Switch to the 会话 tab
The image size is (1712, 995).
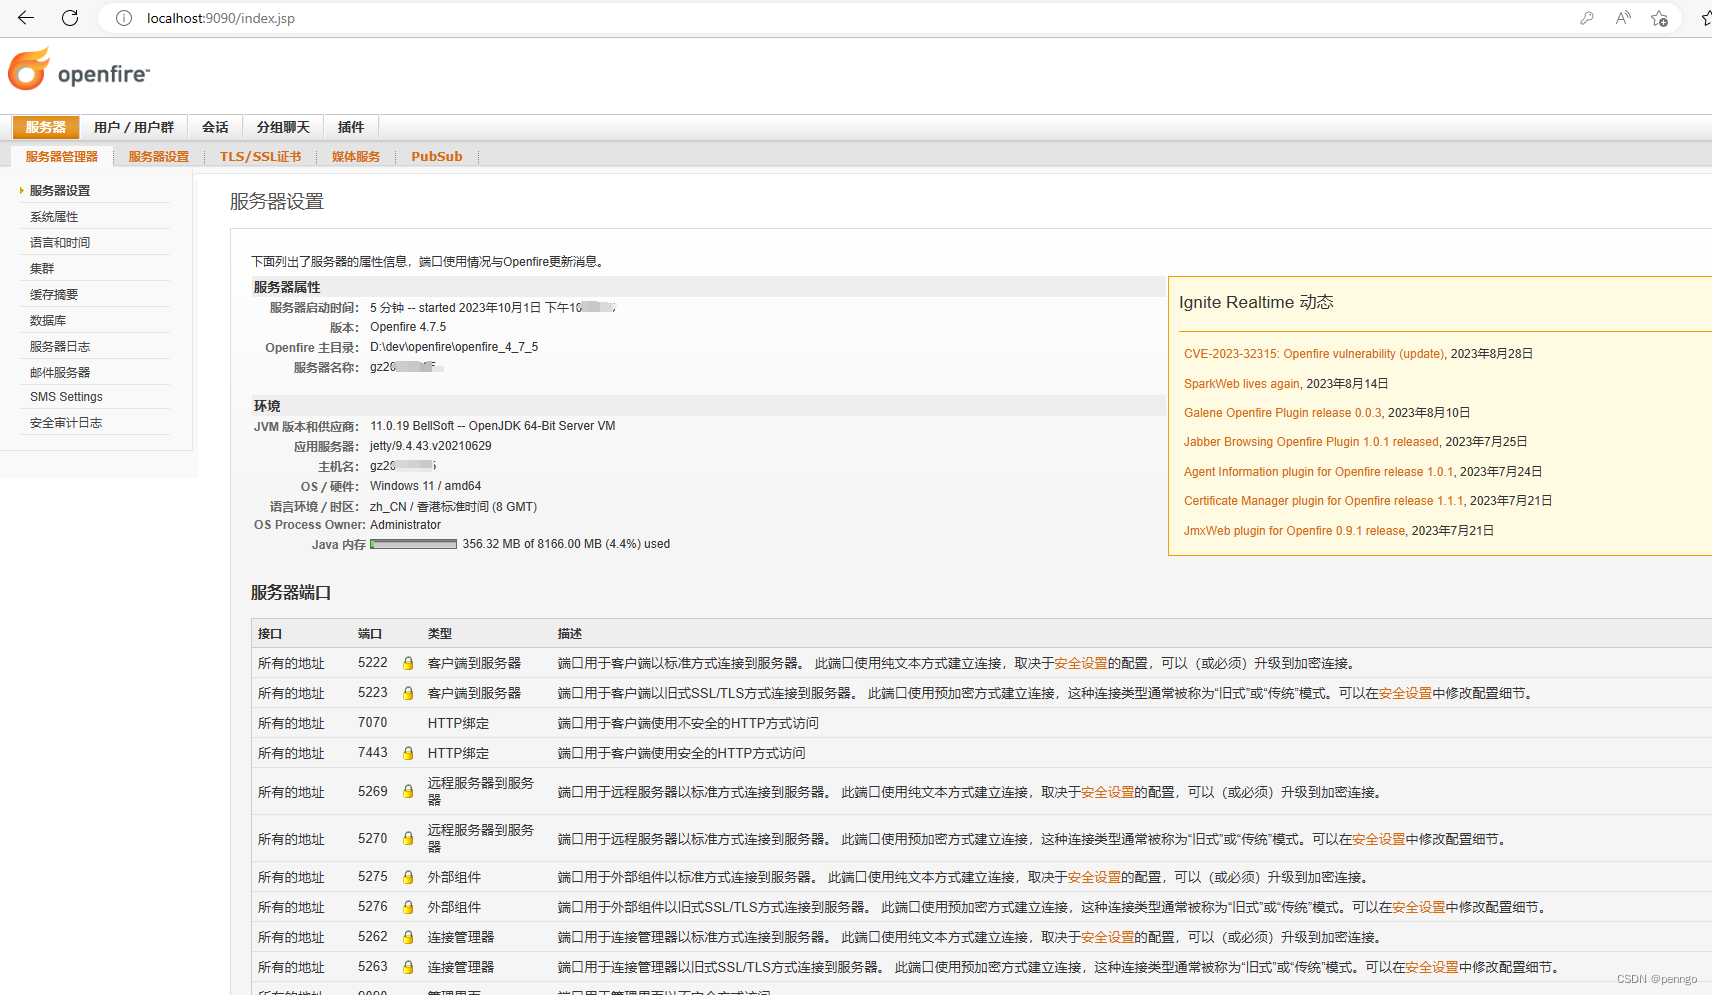pos(215,127)
